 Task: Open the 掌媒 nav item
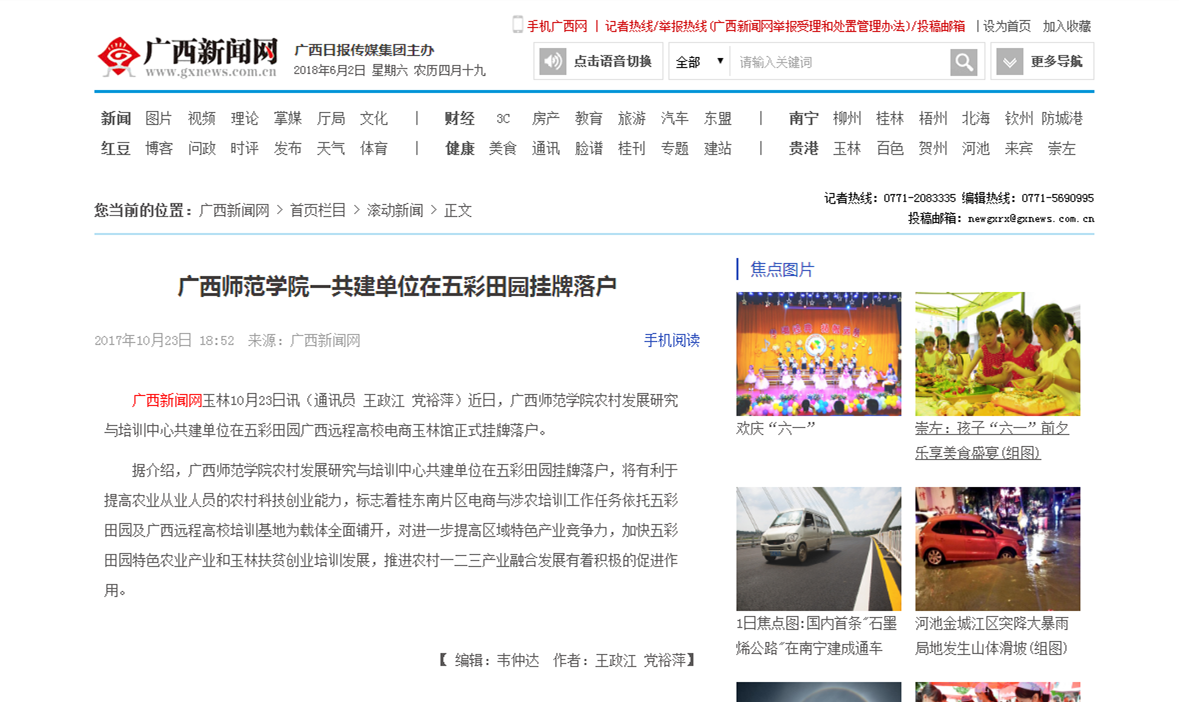click(x=287, y=118)
